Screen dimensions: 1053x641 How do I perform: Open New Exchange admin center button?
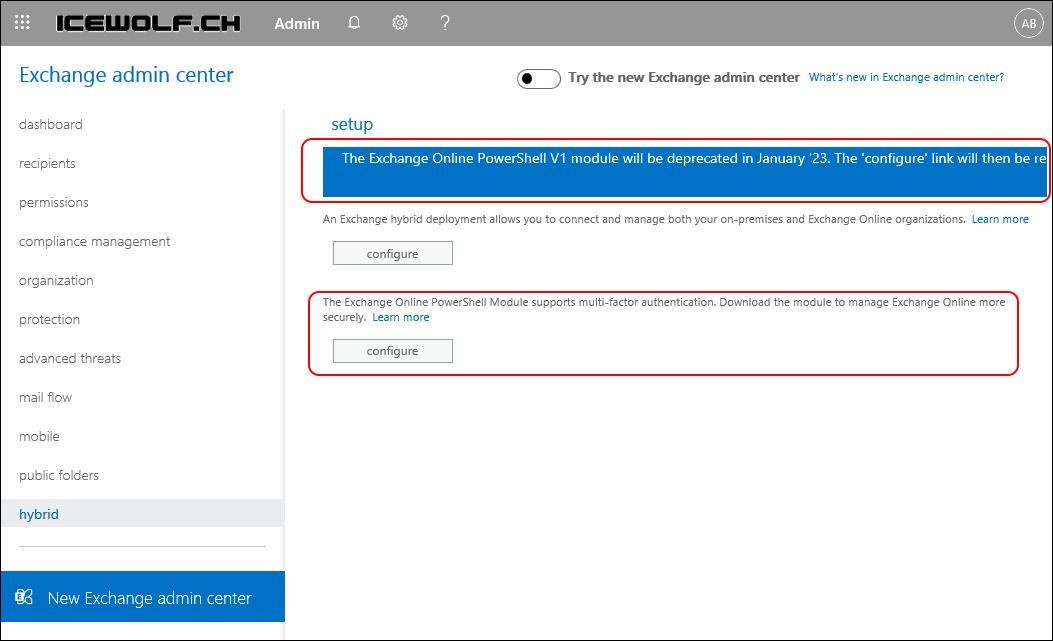pyautogui.click(x=142, y=597)
